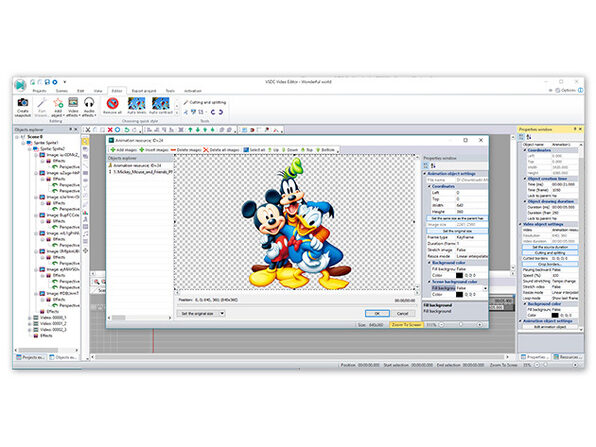The width and height of the screenshot is (596, 447).
Task: Move image to Bottom in dialog toolbar
Action: tap(325, 150)
